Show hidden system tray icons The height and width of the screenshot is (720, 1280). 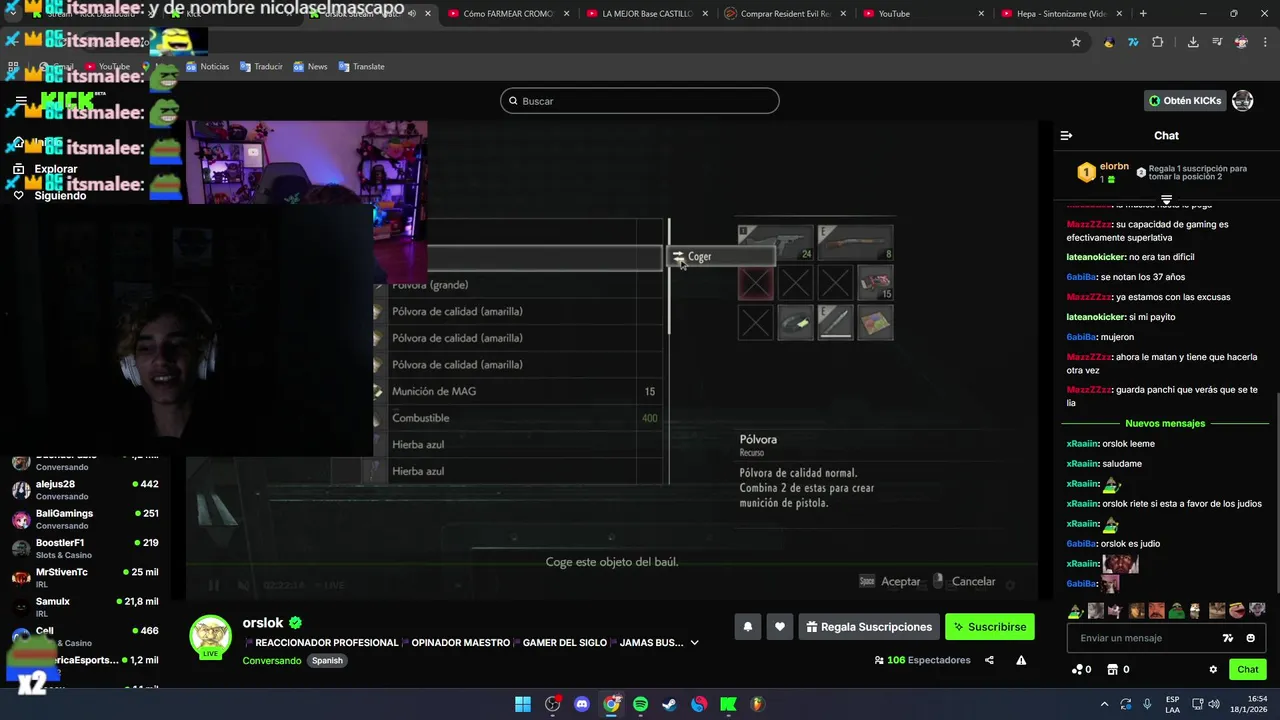[x=1103, y=704]
